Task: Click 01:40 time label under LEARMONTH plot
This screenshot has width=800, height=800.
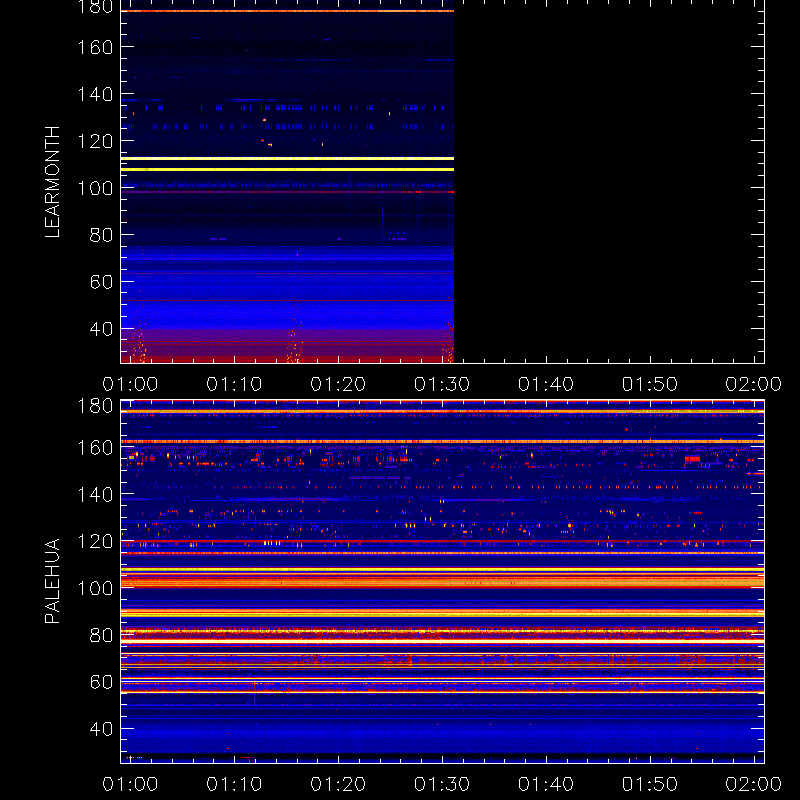Action: [546, 384]
